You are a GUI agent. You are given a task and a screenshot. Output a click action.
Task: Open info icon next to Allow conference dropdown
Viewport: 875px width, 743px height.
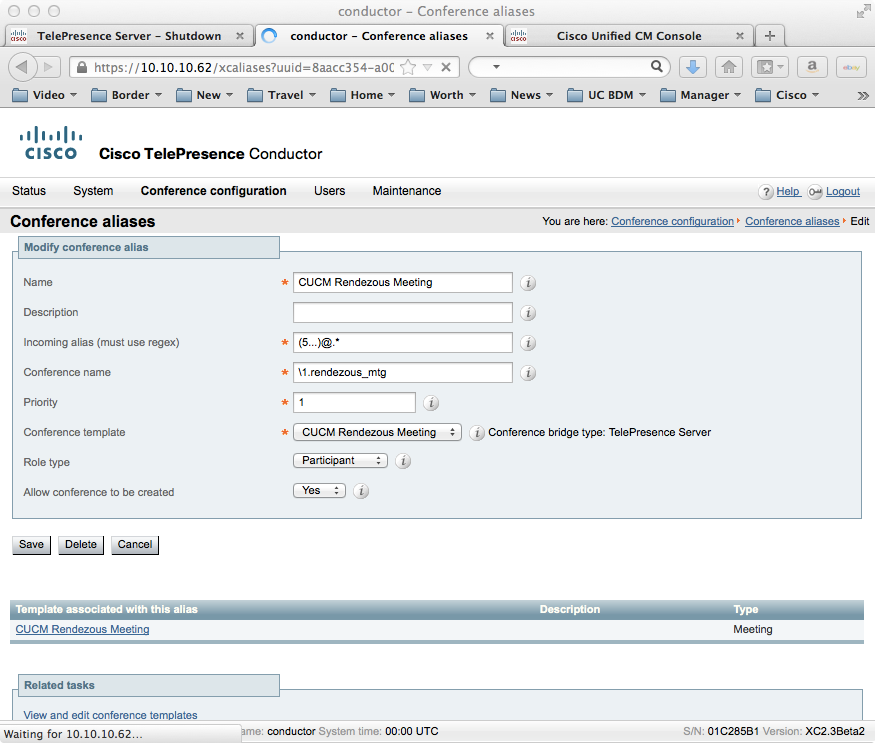[361, 491]
